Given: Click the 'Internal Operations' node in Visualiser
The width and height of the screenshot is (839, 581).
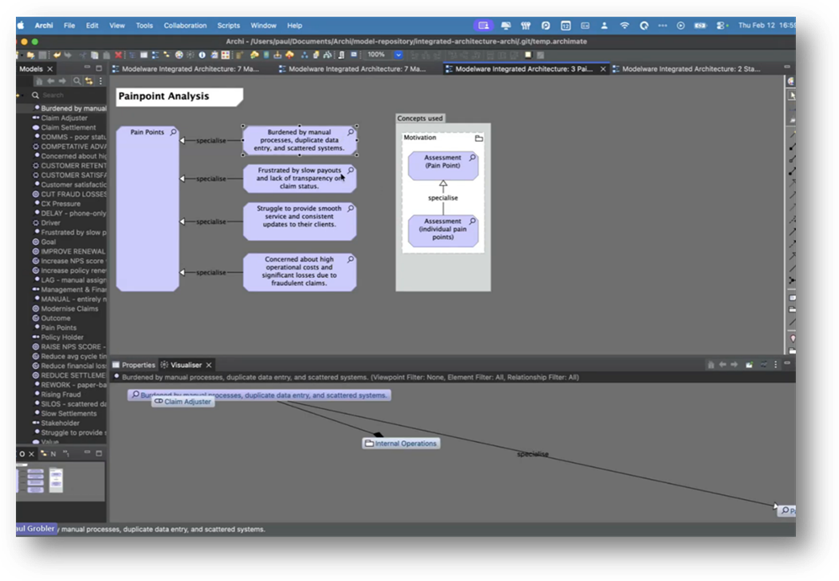Looking at the screenshot, I should coord(401,444).
